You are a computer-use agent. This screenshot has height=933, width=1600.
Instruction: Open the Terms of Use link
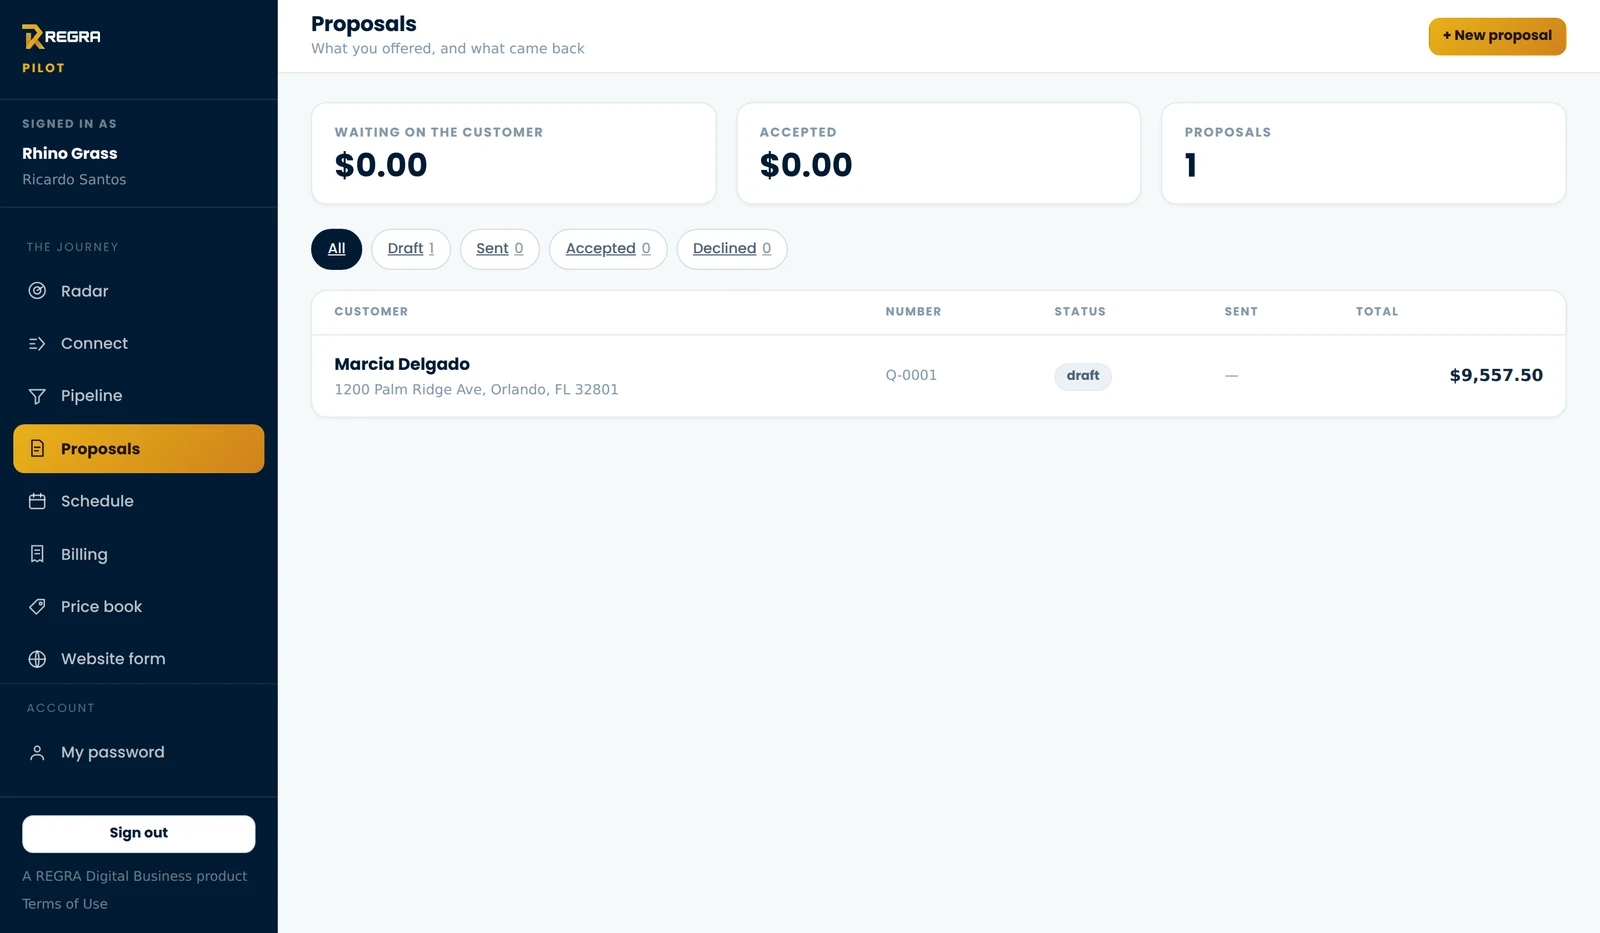point(65,904)
